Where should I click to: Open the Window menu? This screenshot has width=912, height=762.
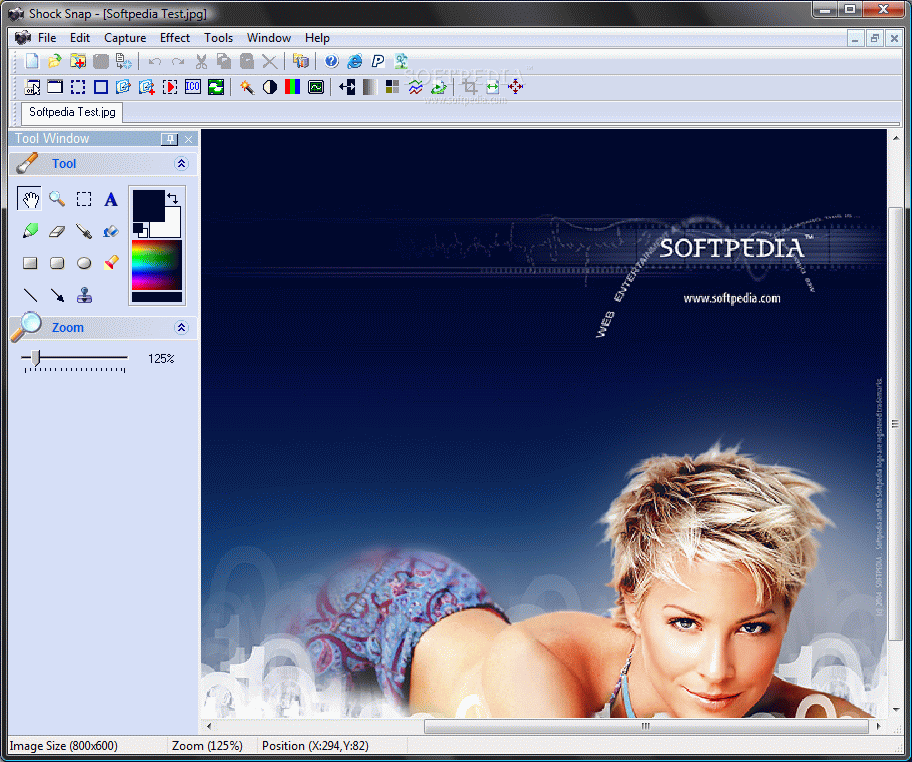(269, 38)
